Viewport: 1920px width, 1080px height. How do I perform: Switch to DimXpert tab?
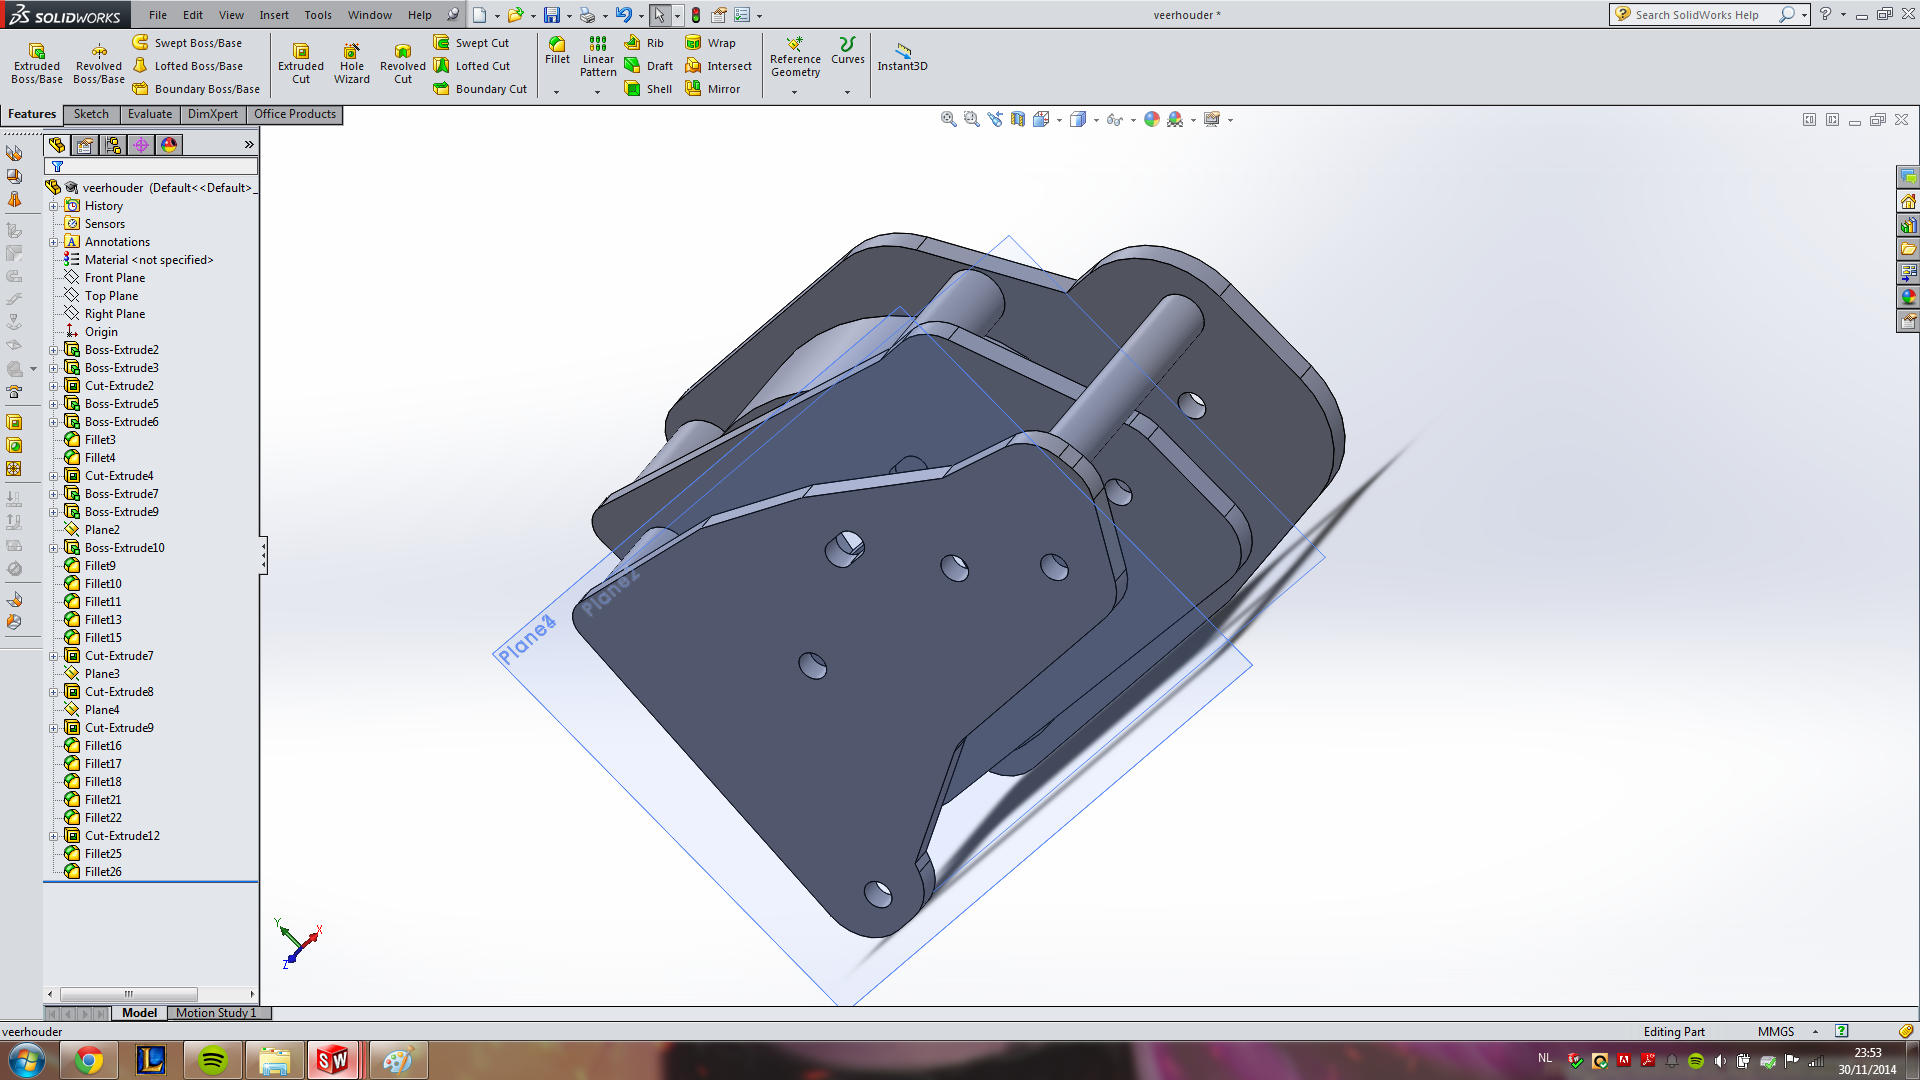tap(213, 114)
